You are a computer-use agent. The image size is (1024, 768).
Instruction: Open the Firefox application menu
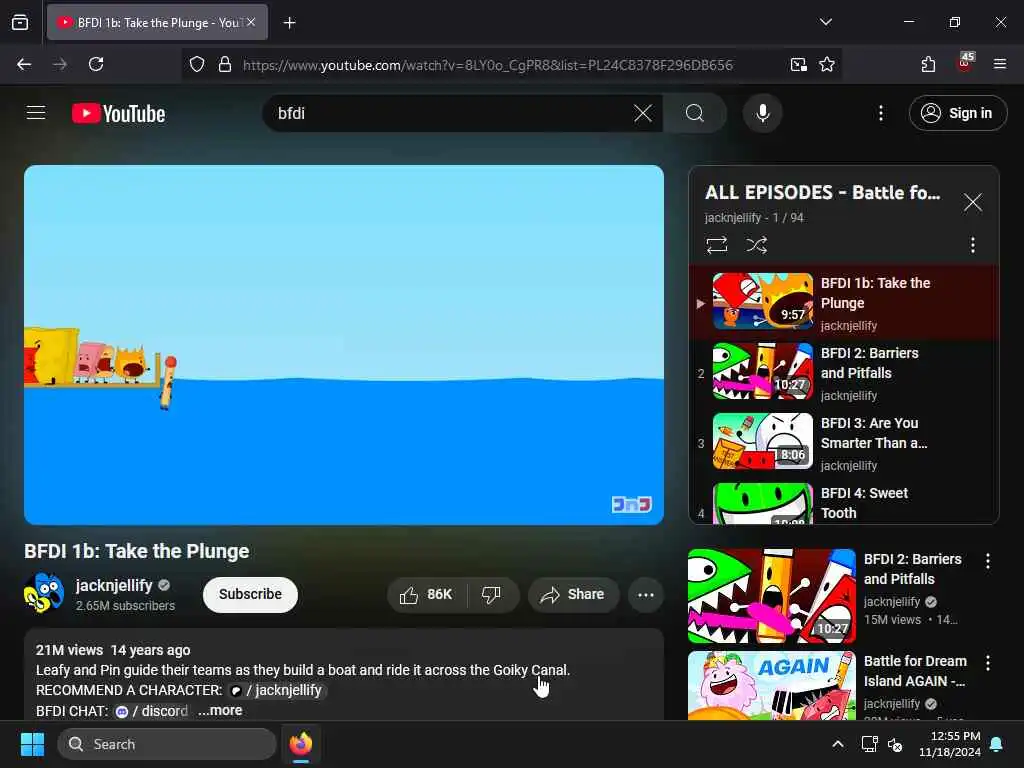click(x=999, y=64)
